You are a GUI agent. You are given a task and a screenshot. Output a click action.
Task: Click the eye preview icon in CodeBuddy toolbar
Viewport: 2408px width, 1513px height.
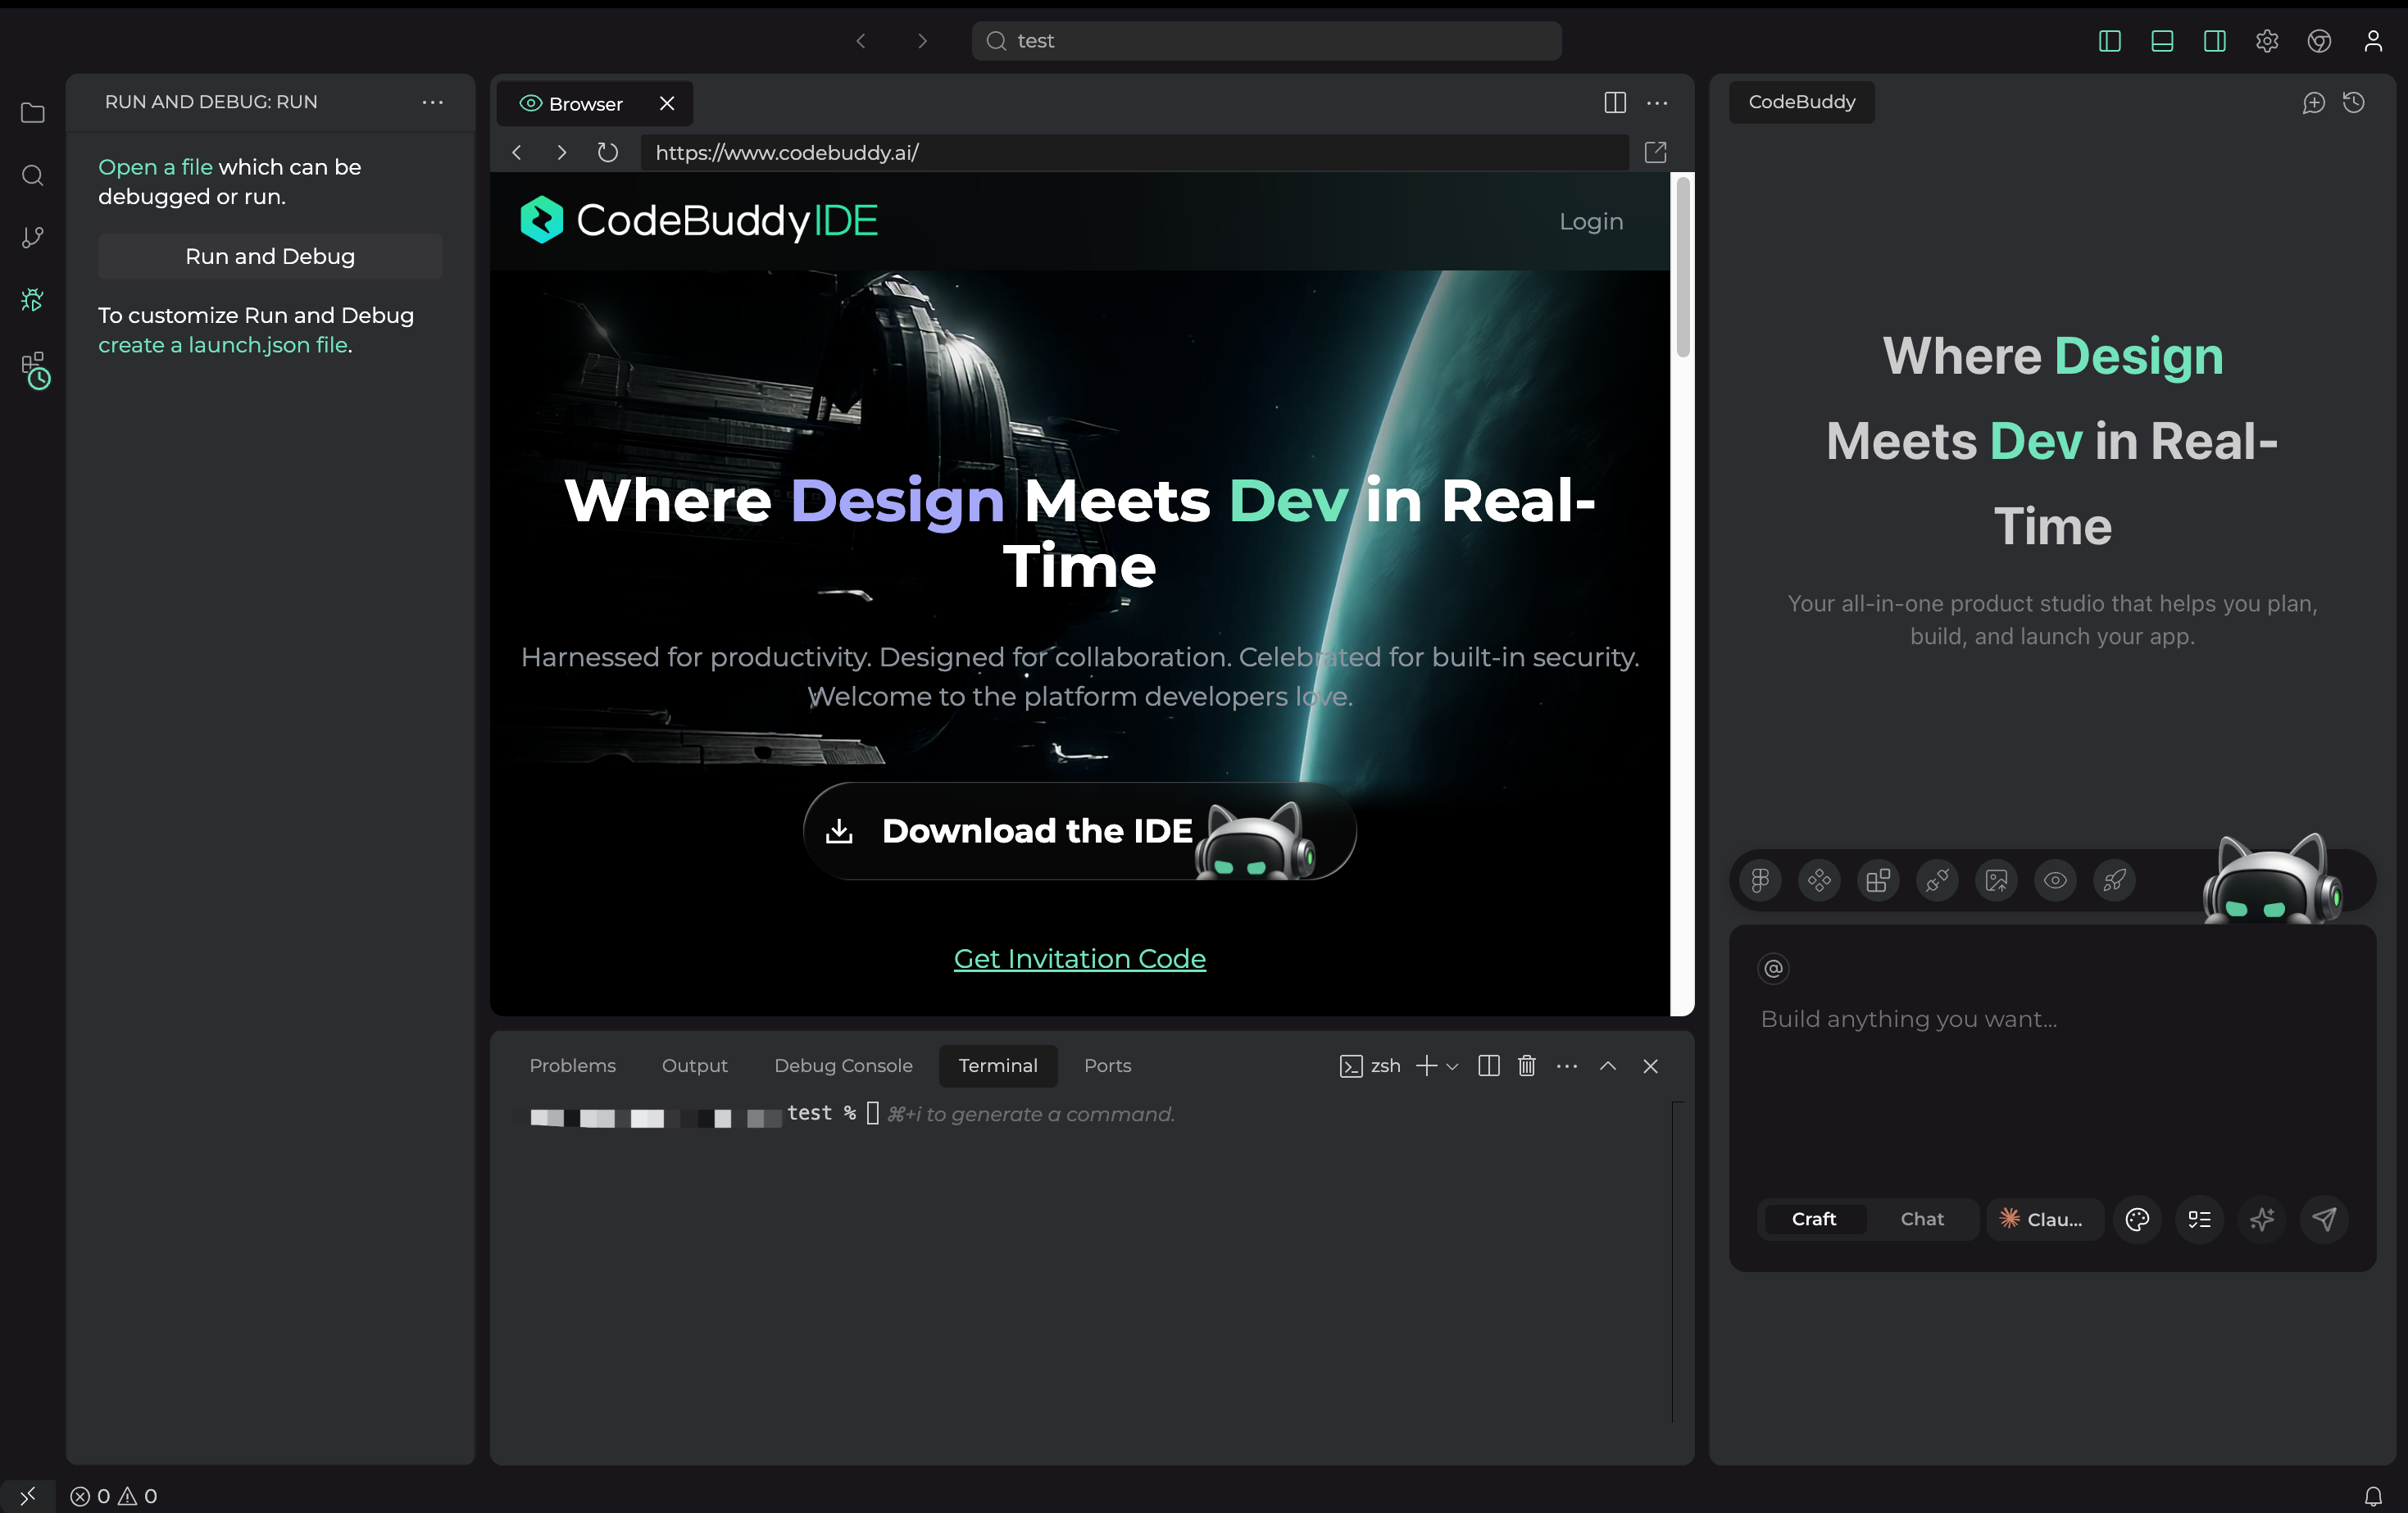2055,880
